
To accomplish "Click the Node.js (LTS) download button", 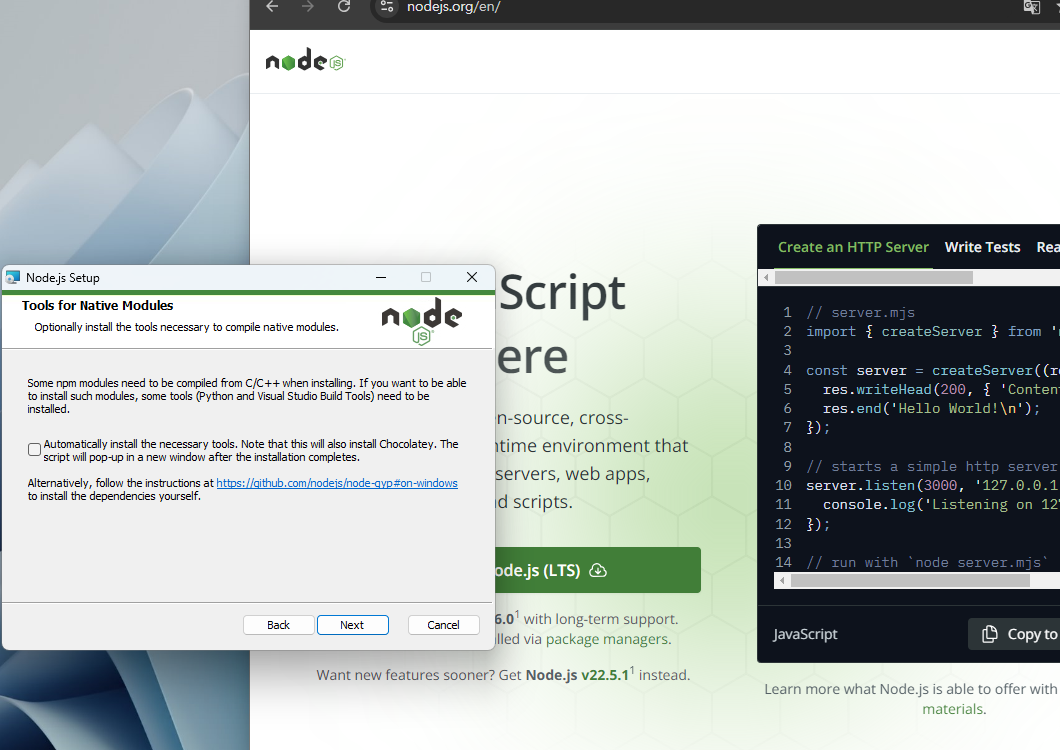I will tap(598, 570).
